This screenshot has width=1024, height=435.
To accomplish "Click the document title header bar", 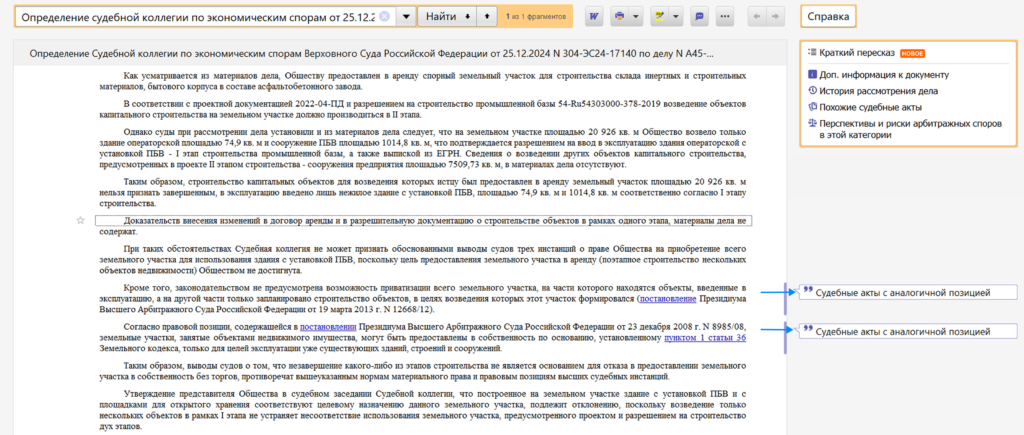I will click(400, 53).
